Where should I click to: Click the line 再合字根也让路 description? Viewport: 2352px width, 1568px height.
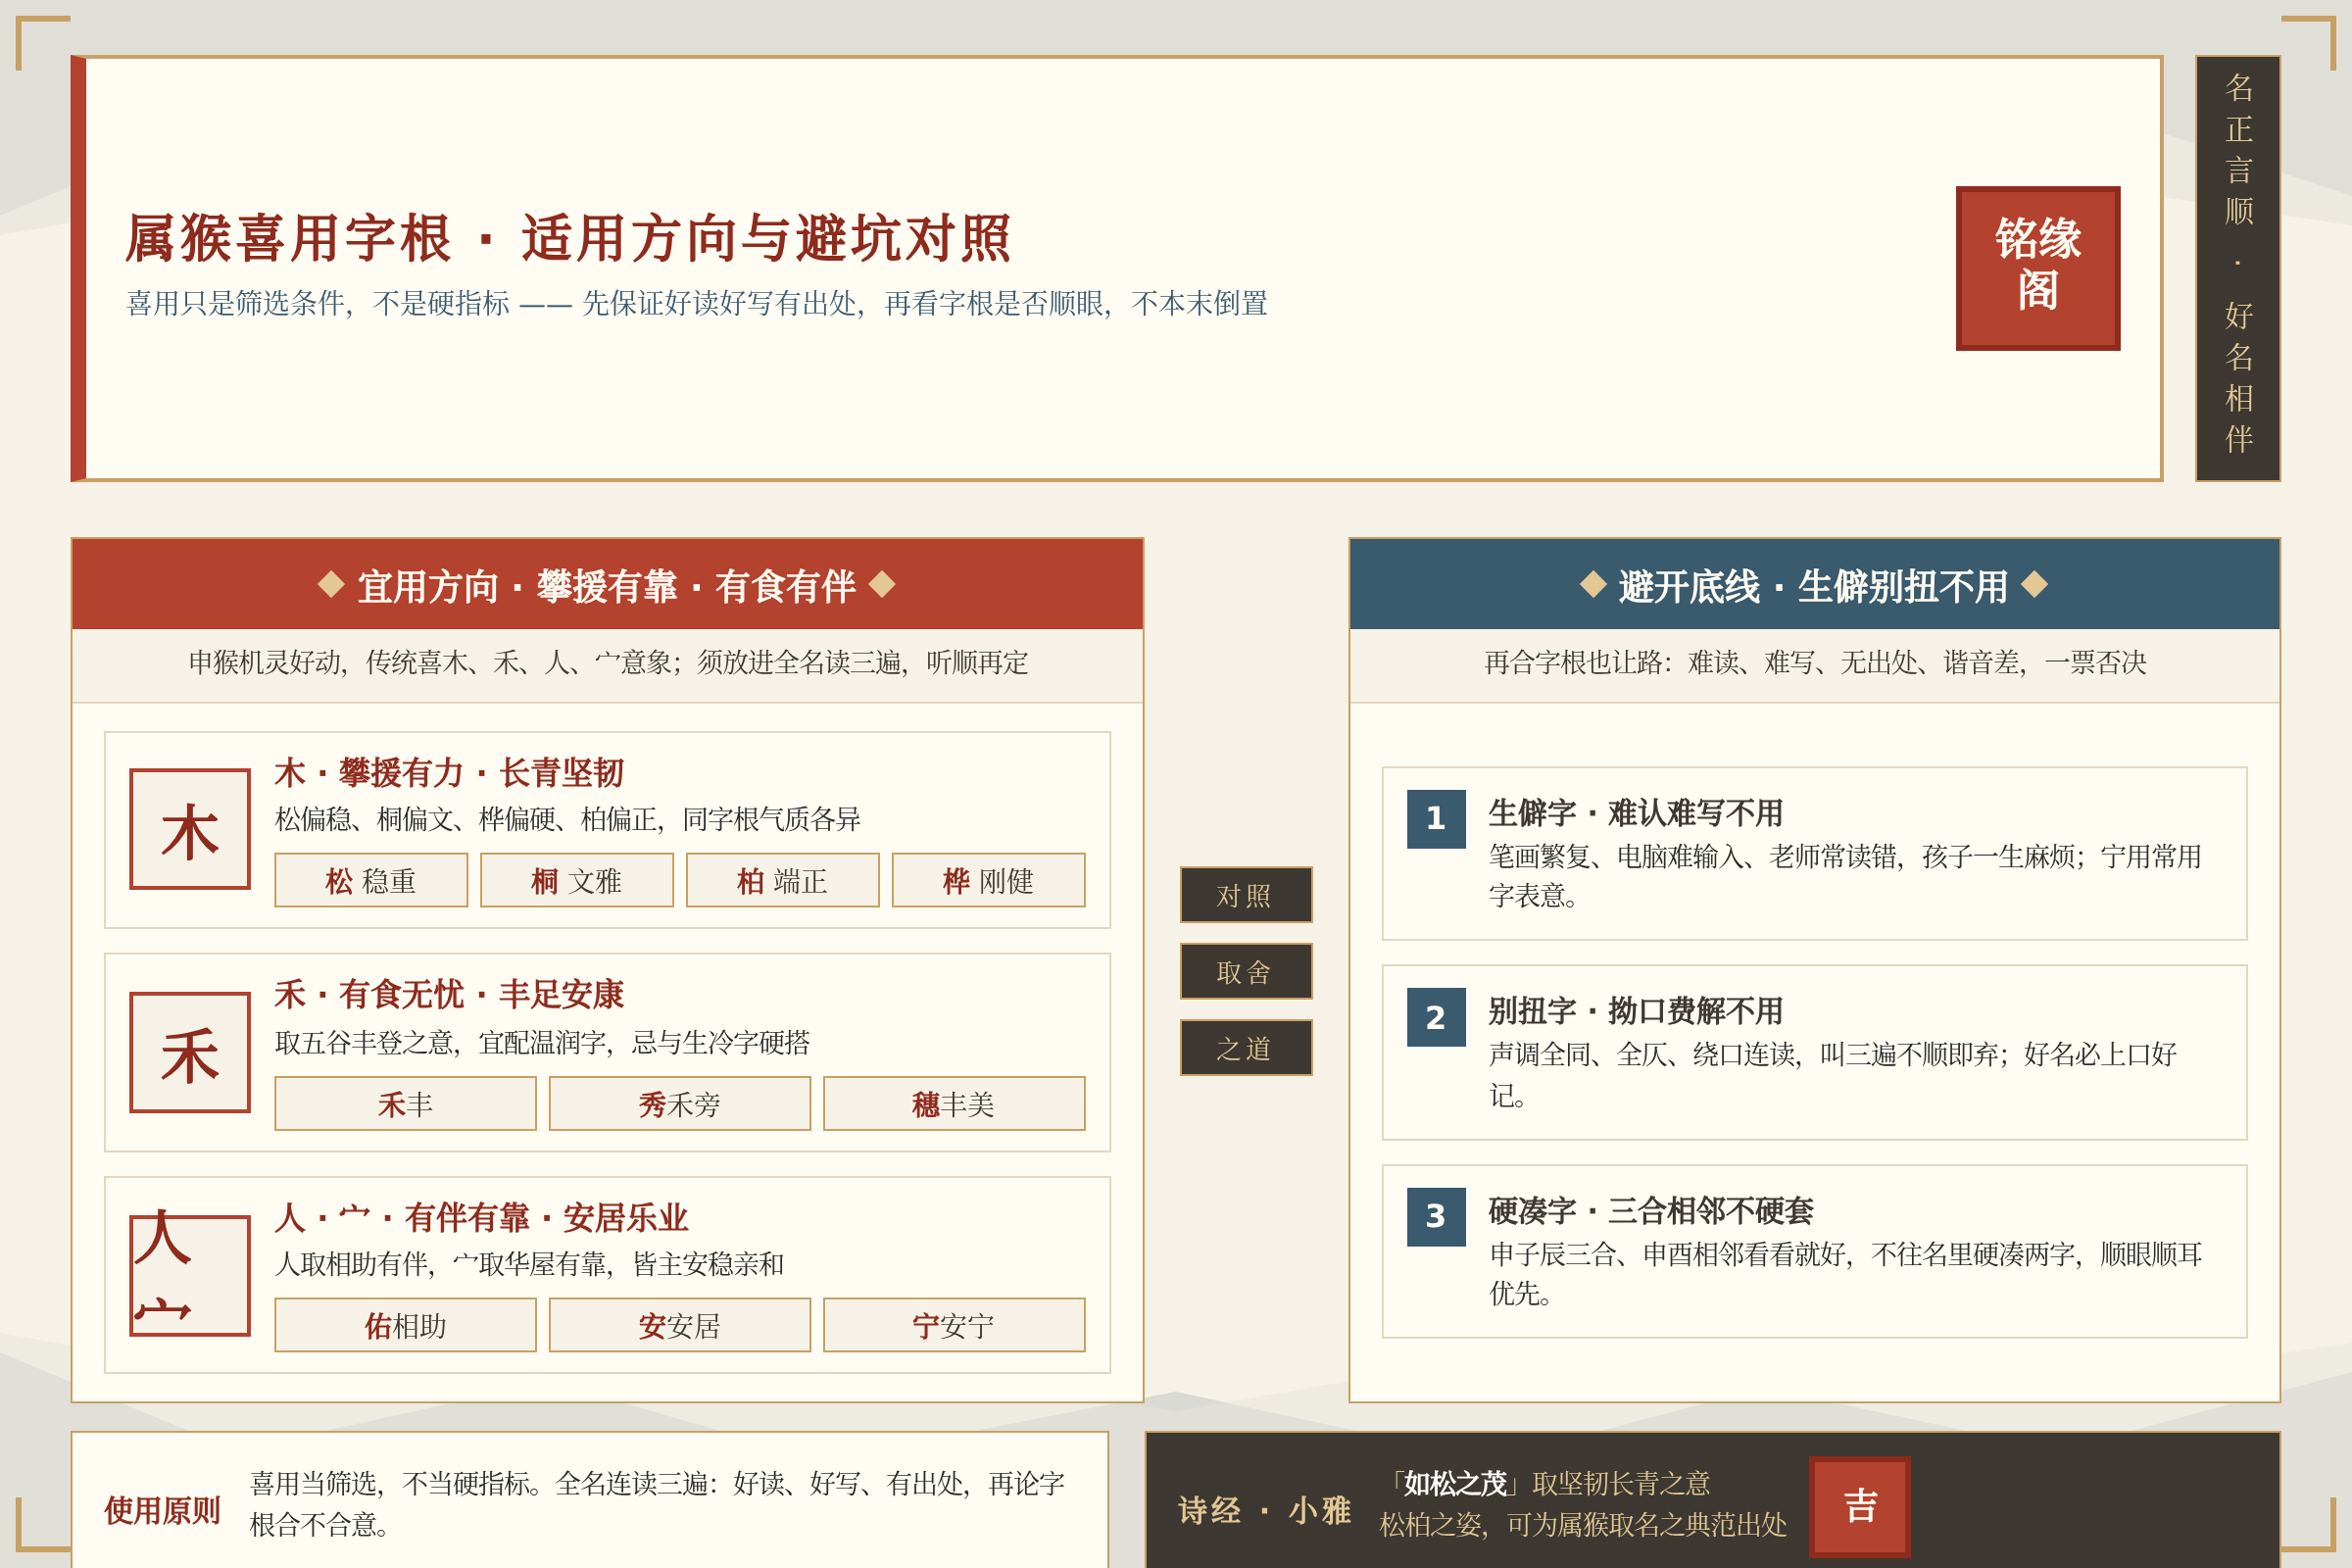[x=1815, y=662]
